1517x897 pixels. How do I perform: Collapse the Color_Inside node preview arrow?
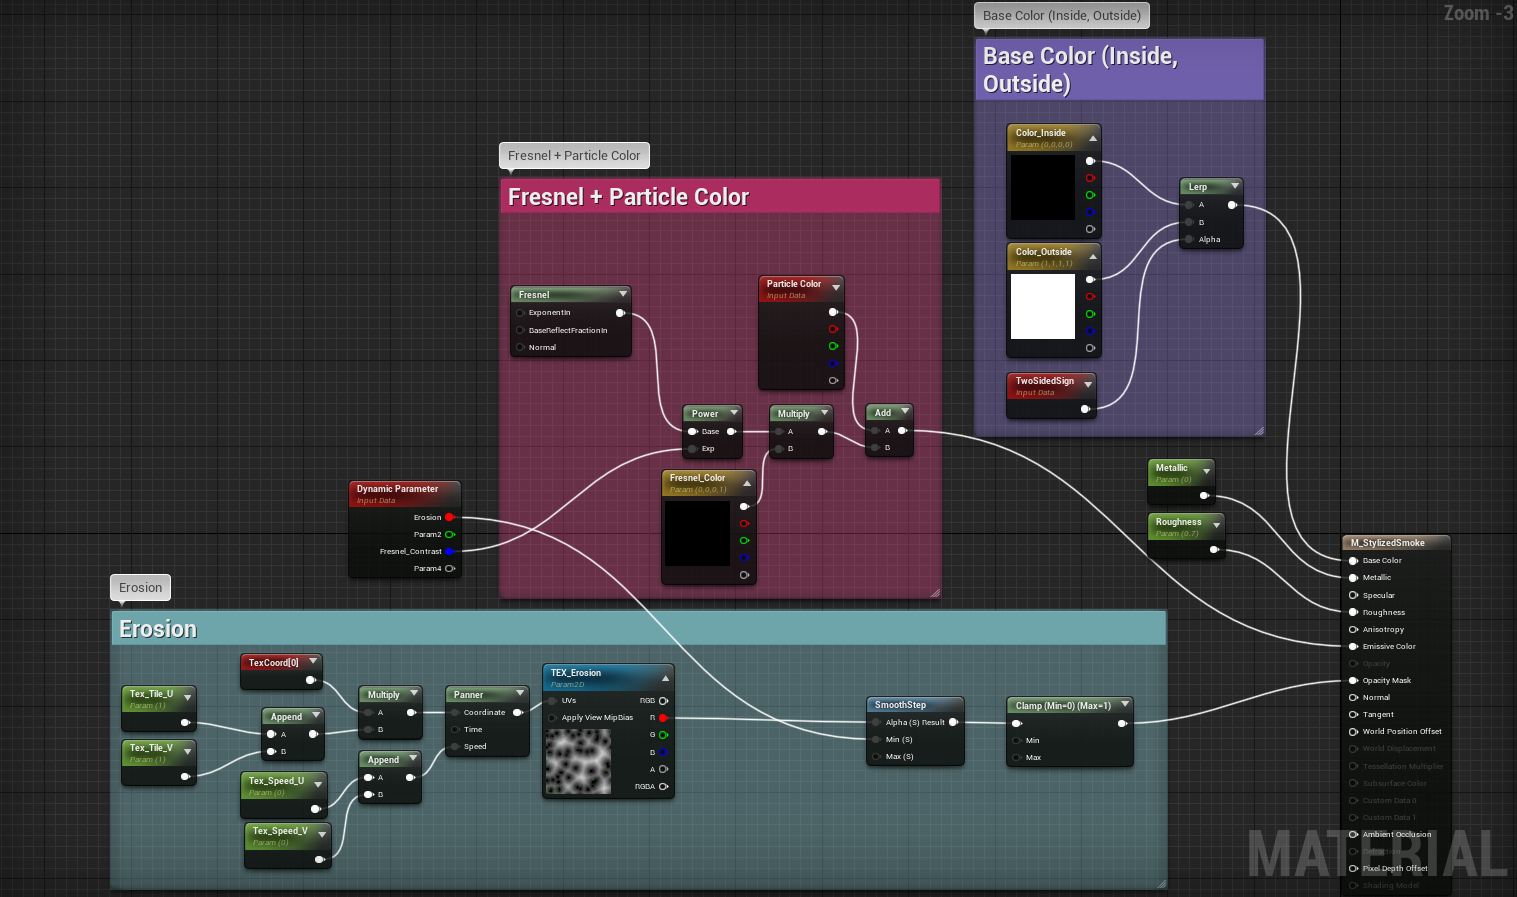[1093, 138]
